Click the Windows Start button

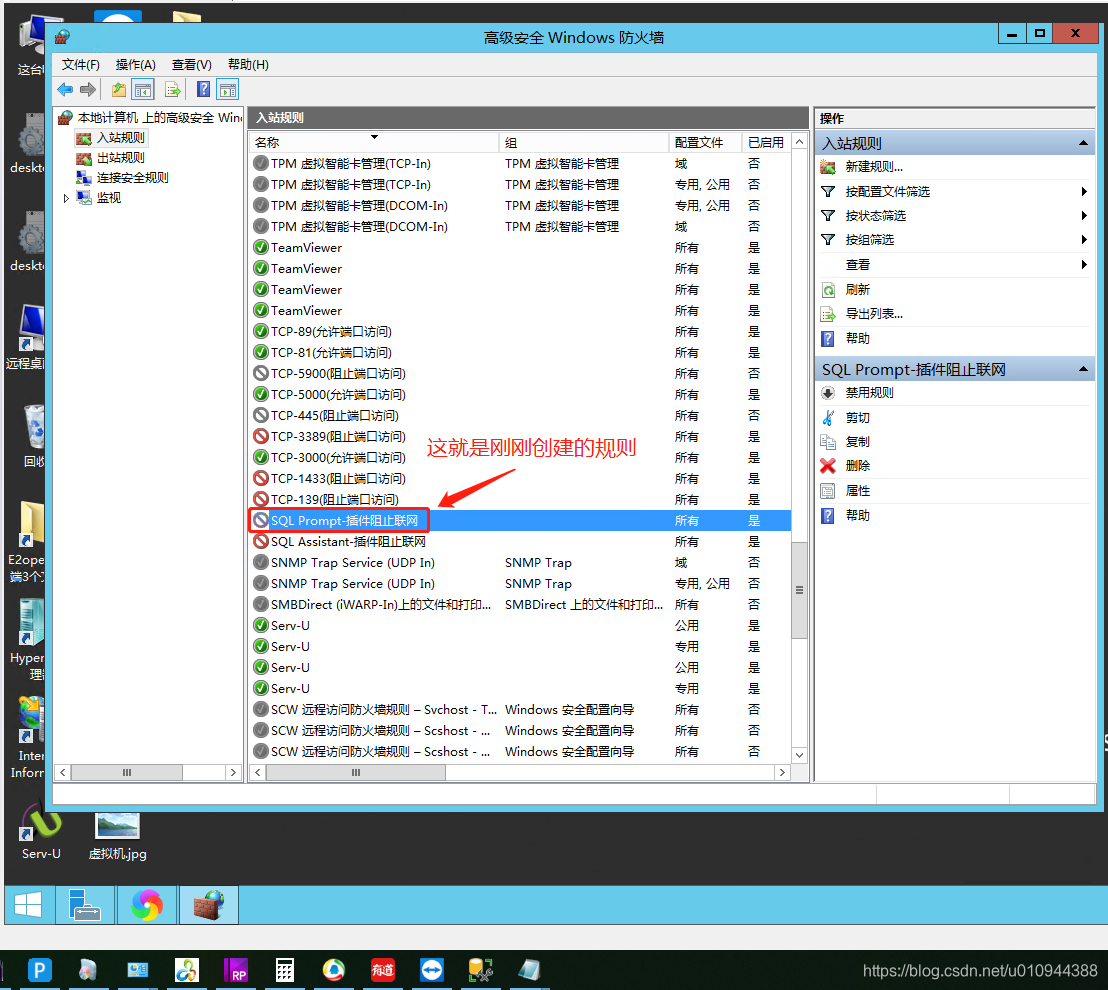[x=29, y=905]
